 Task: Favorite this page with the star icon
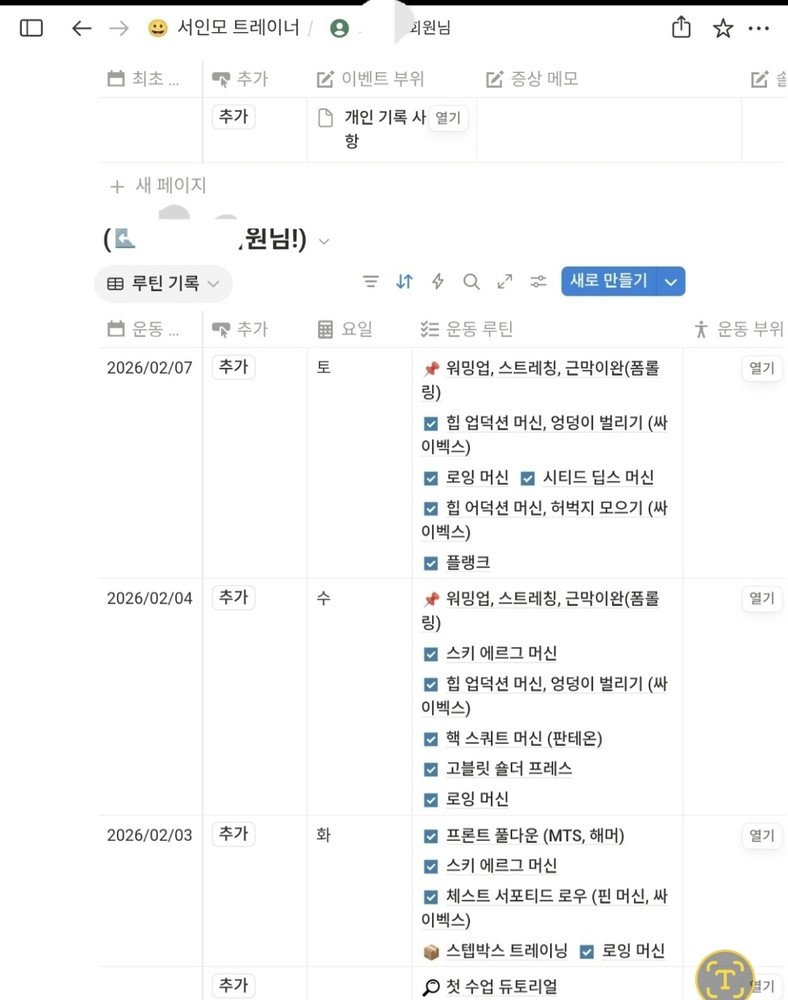pos(723,28)
